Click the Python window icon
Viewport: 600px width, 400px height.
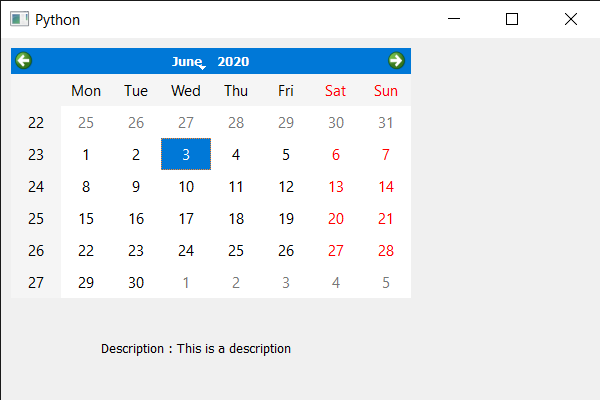(19, 19)
